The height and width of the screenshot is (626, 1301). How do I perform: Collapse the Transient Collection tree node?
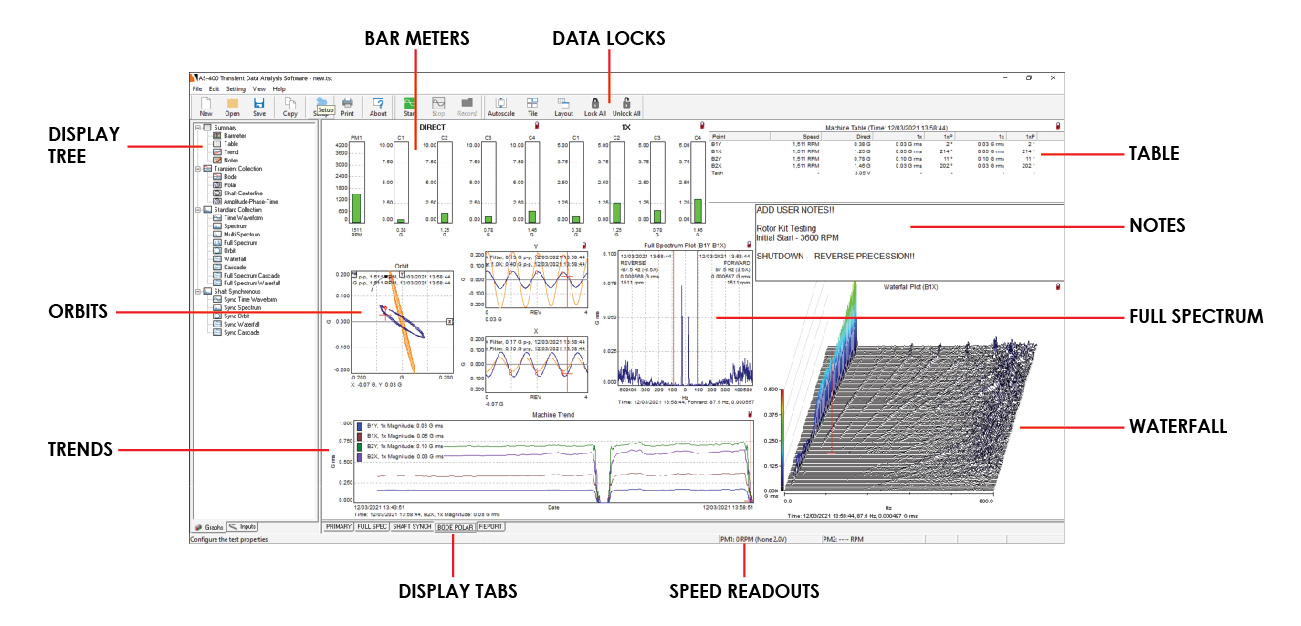(198, 168)
